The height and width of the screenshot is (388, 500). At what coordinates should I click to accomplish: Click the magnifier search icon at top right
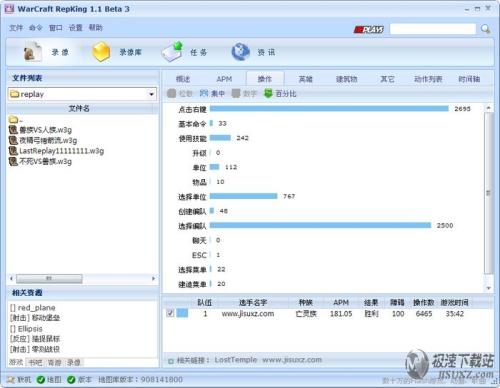tap(485, 29)
